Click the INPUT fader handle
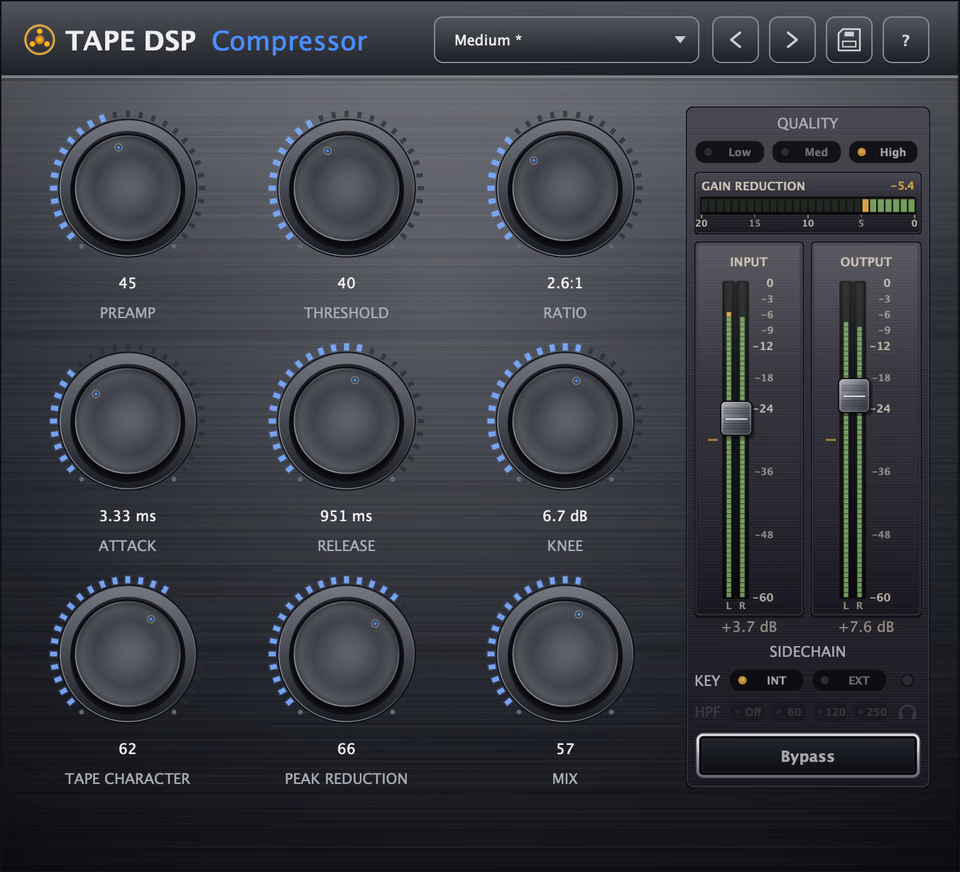 (736, 418)
